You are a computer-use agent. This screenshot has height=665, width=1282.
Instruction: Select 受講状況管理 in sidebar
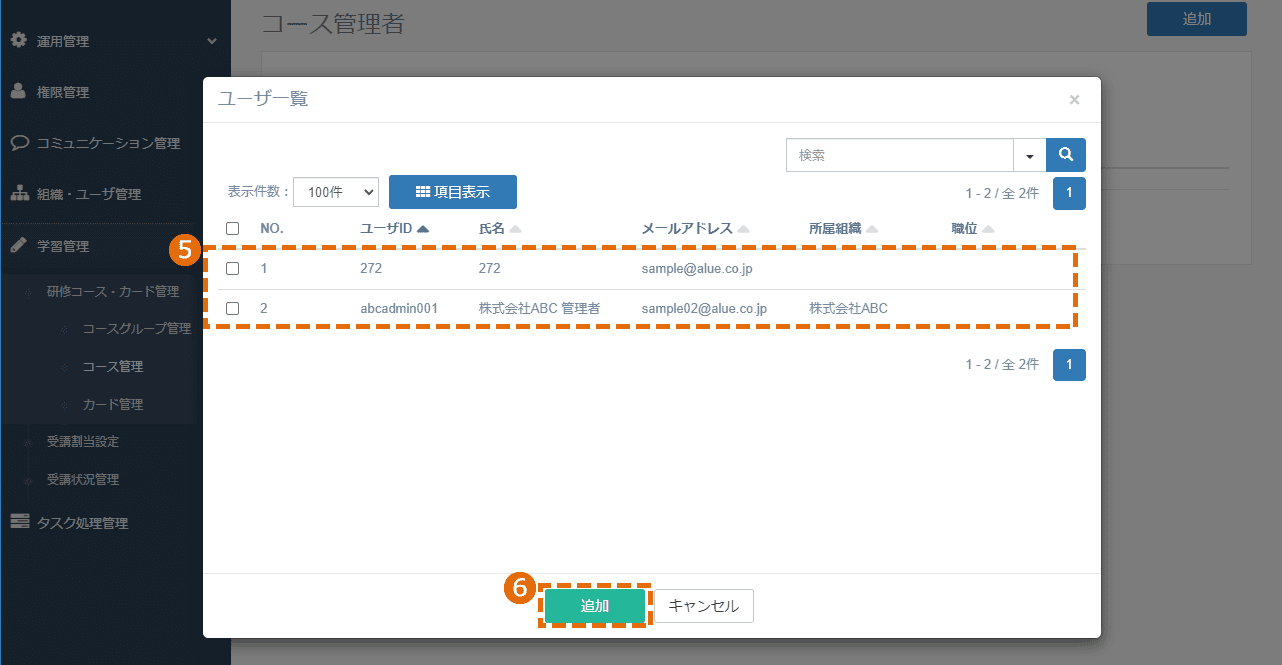(x=83, y=480)
